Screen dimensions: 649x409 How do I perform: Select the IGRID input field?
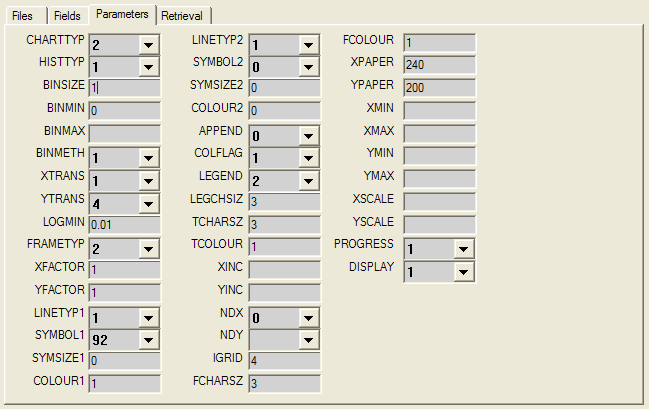pos(284,360)
